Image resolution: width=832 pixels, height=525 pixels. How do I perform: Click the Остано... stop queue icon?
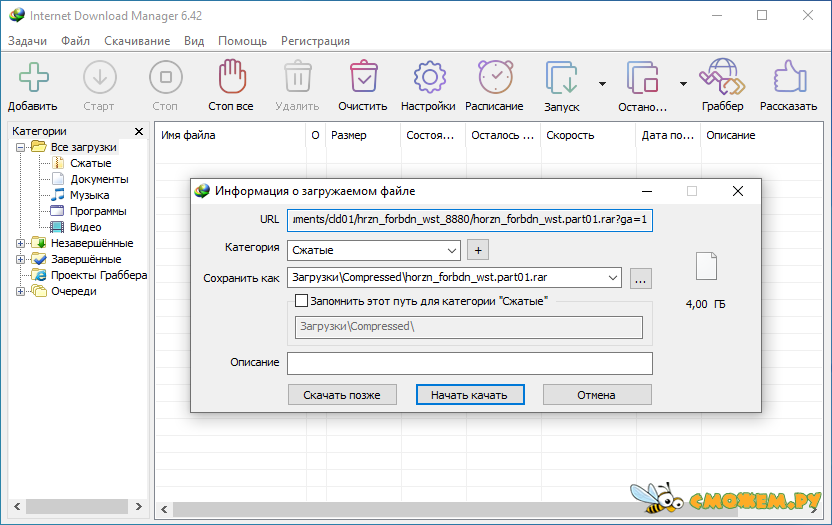coord(642,78)
